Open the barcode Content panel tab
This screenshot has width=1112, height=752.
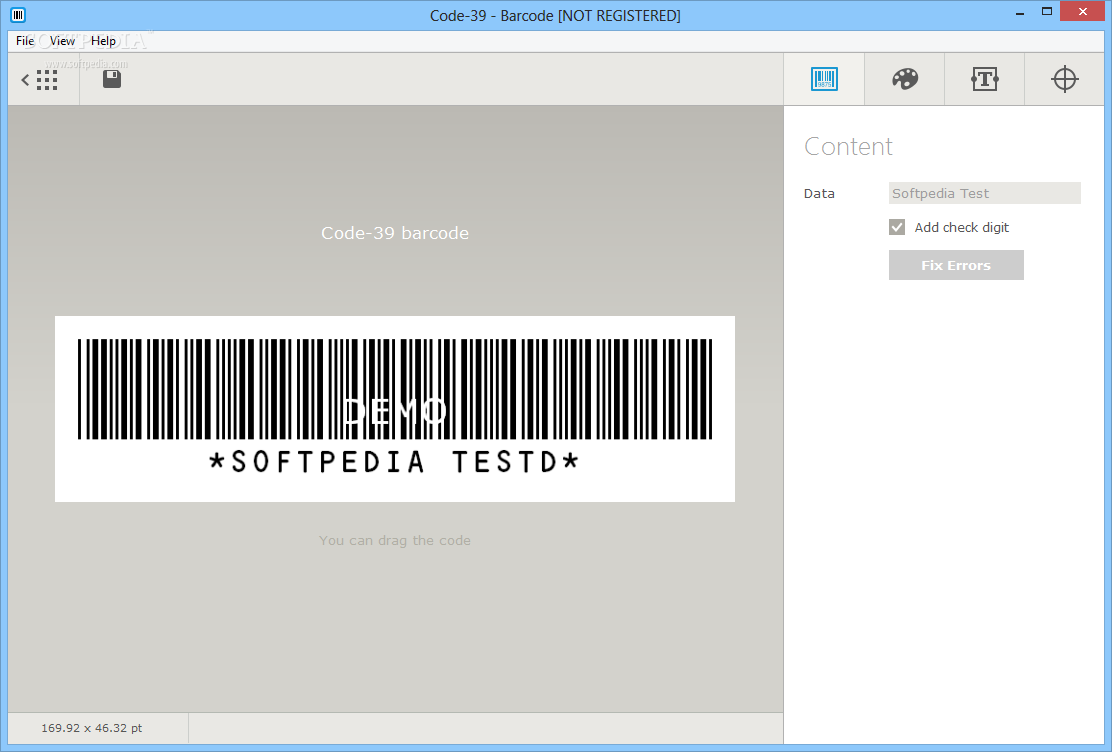[x=824, y=79]
